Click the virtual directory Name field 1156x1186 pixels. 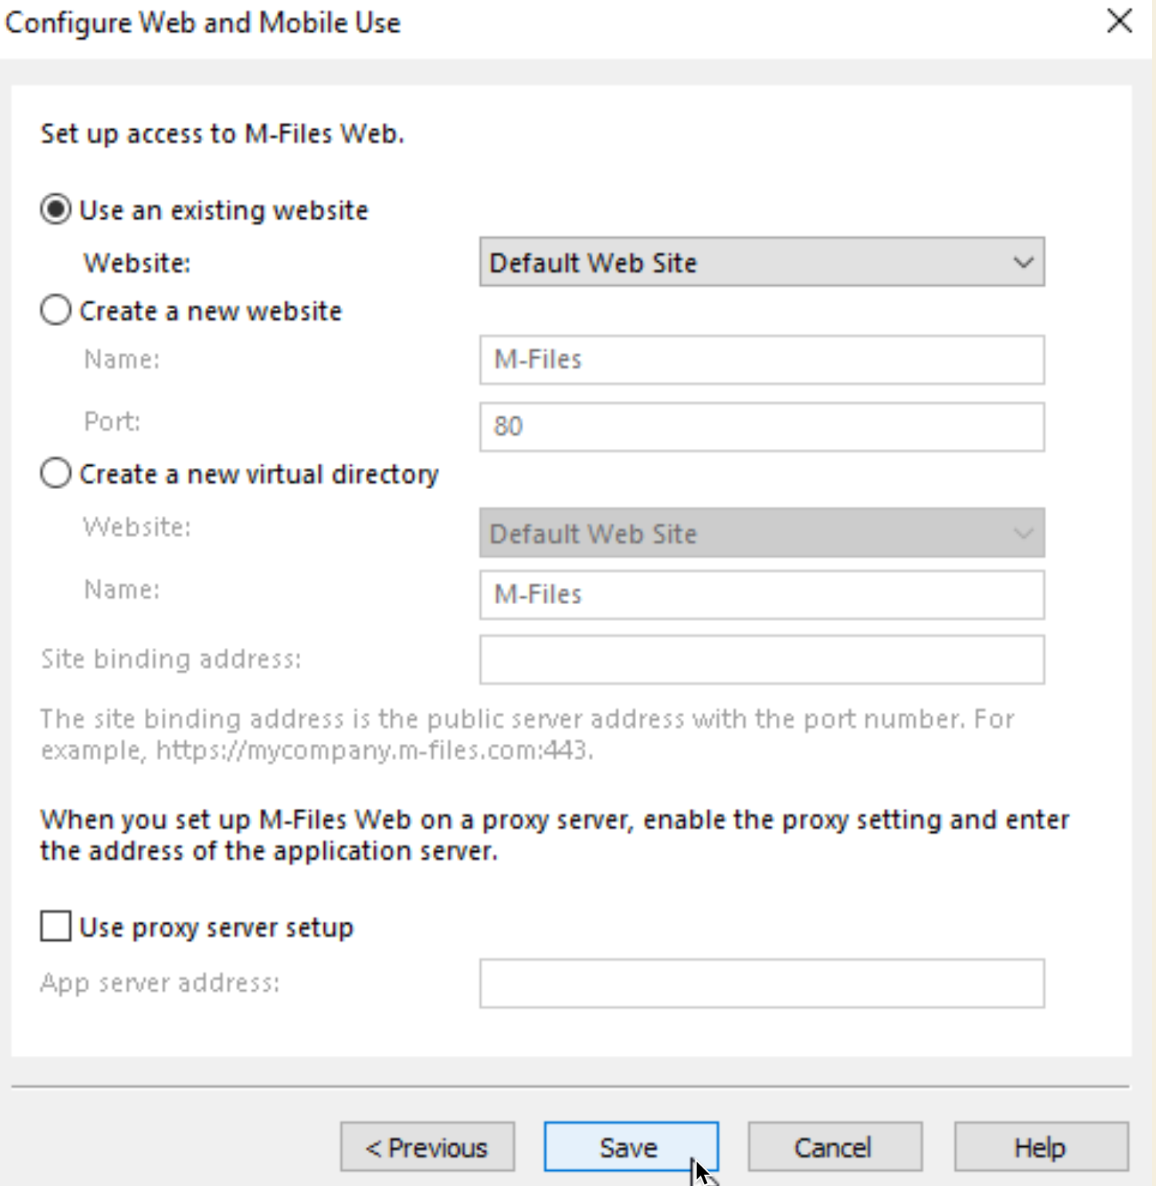762,595
